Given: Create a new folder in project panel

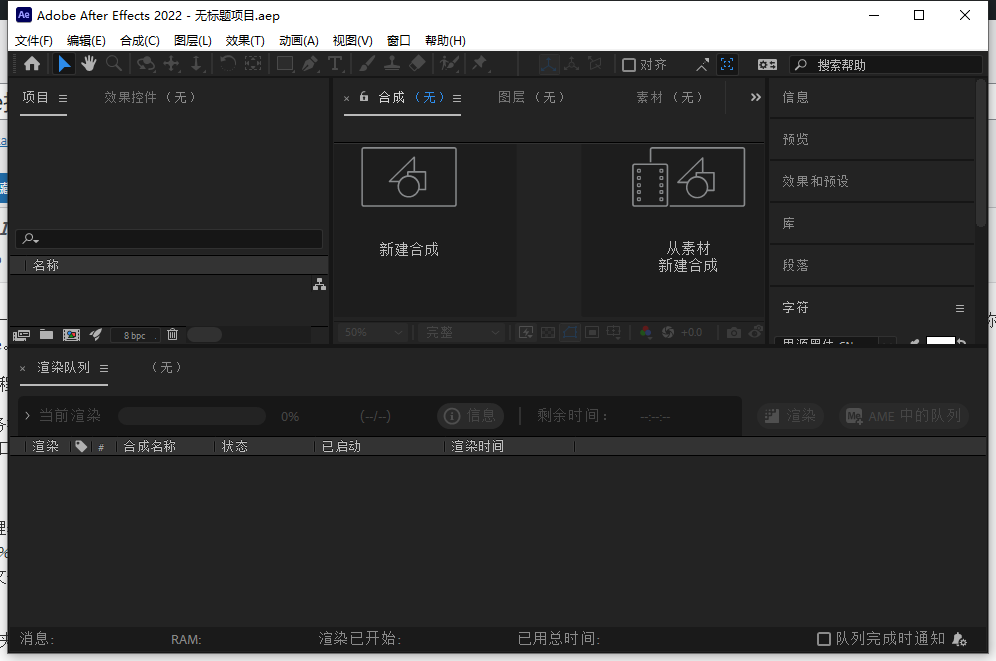Looking at the screenshot, I should (46, 335).
